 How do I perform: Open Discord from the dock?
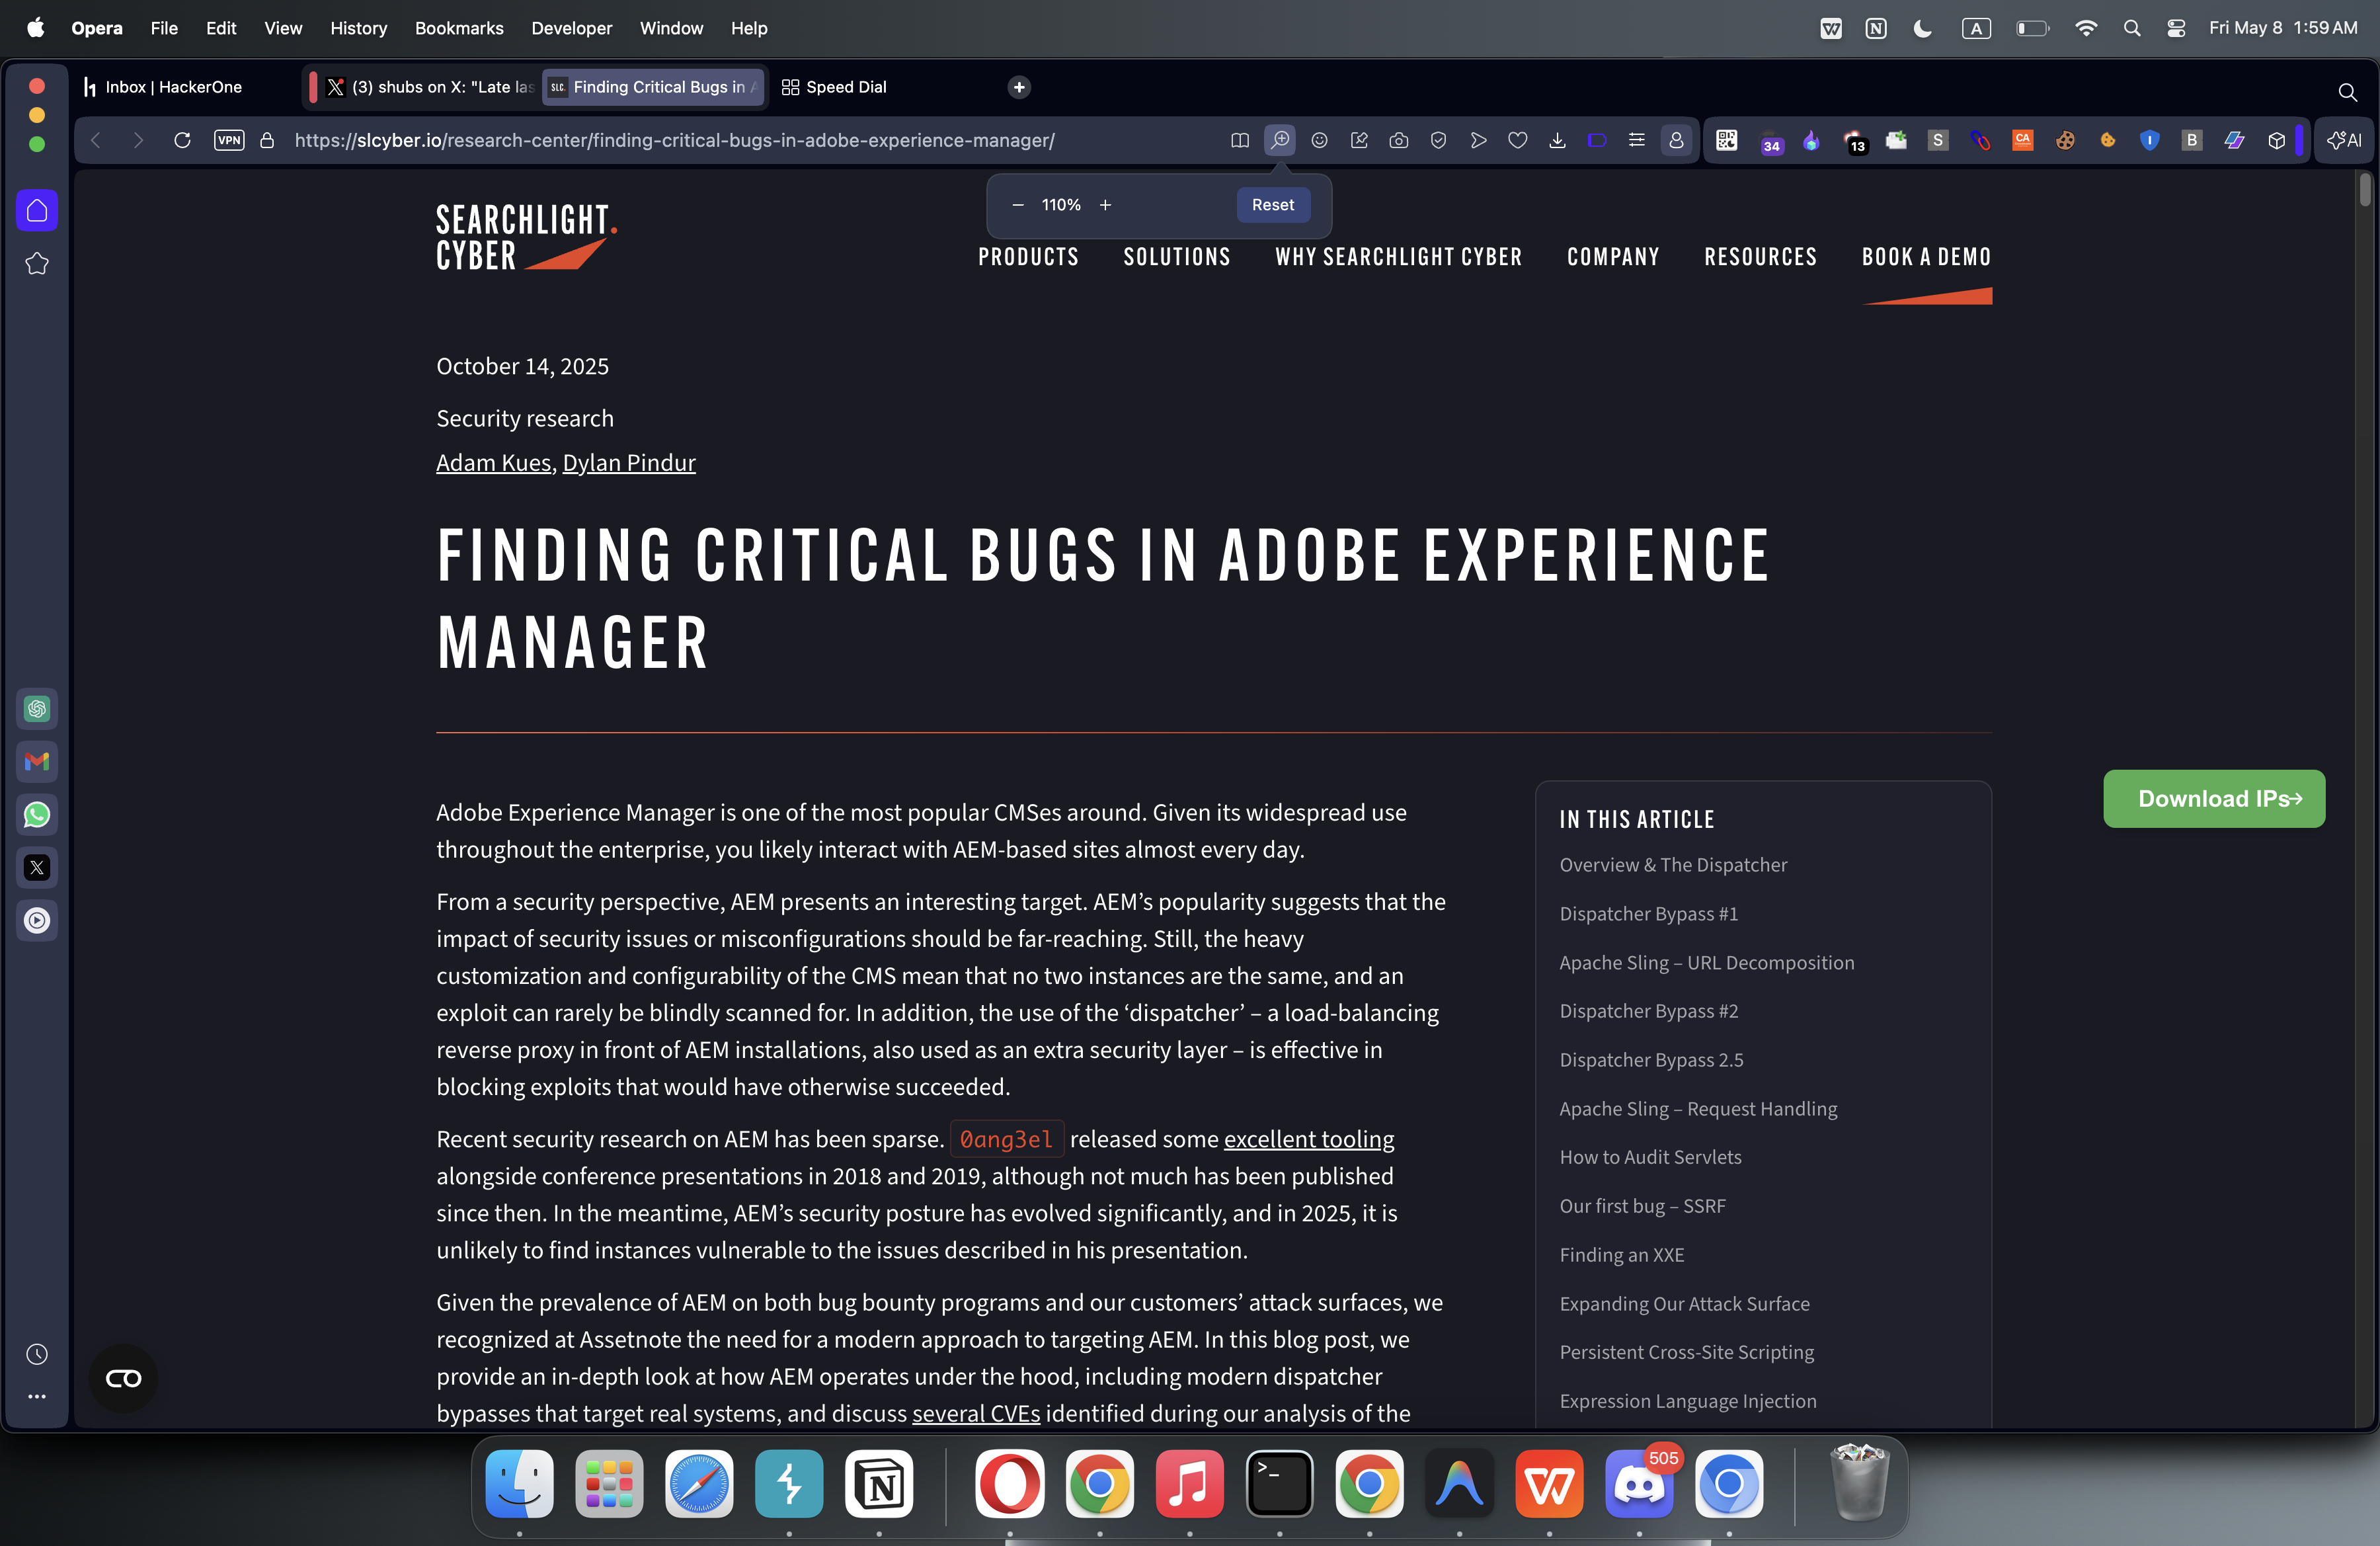tap(1639, 1483)
